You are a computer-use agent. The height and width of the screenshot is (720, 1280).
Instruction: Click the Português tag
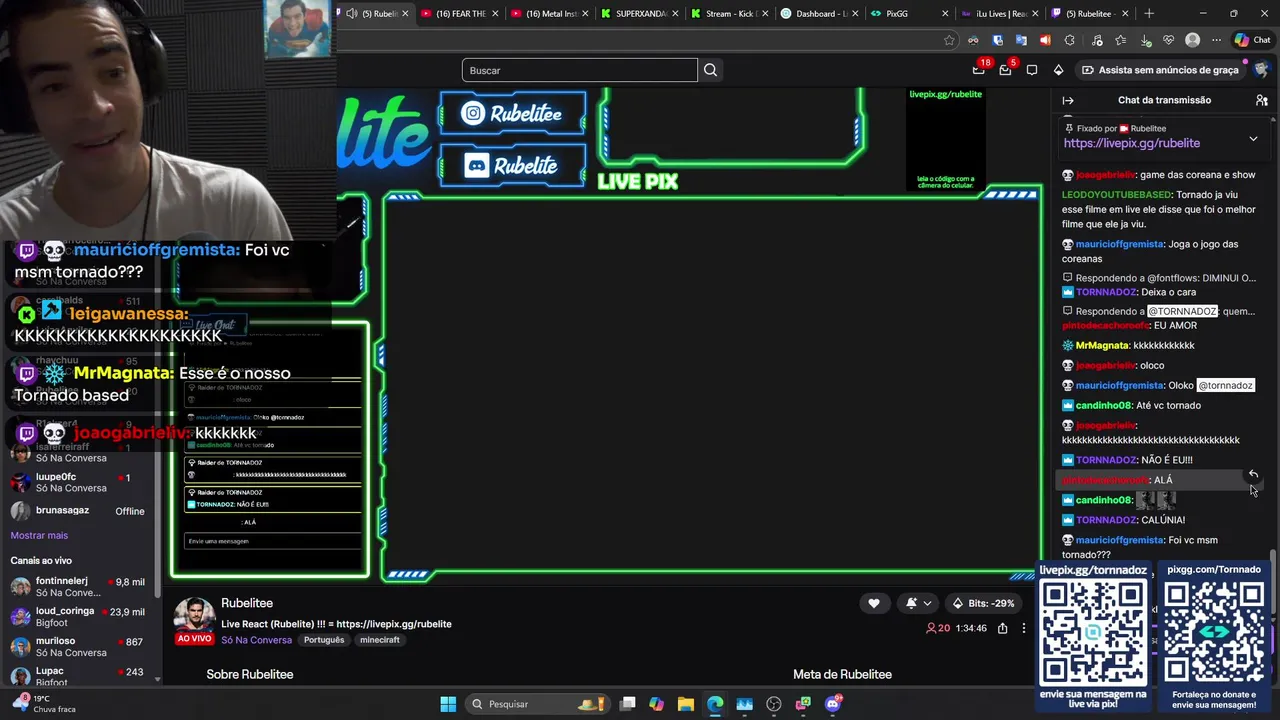click(324, 640)
